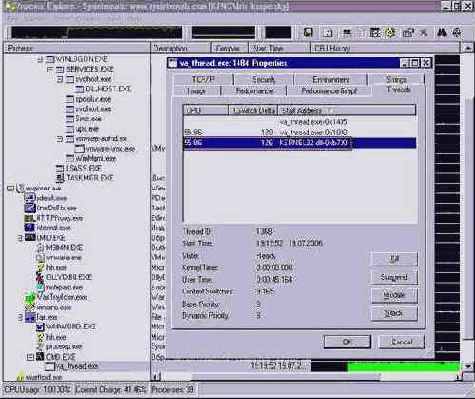Image resolution: width=475 pixels, height=399 pixels.
Task: Click the Suspend thread button
Action: (394, 277)
